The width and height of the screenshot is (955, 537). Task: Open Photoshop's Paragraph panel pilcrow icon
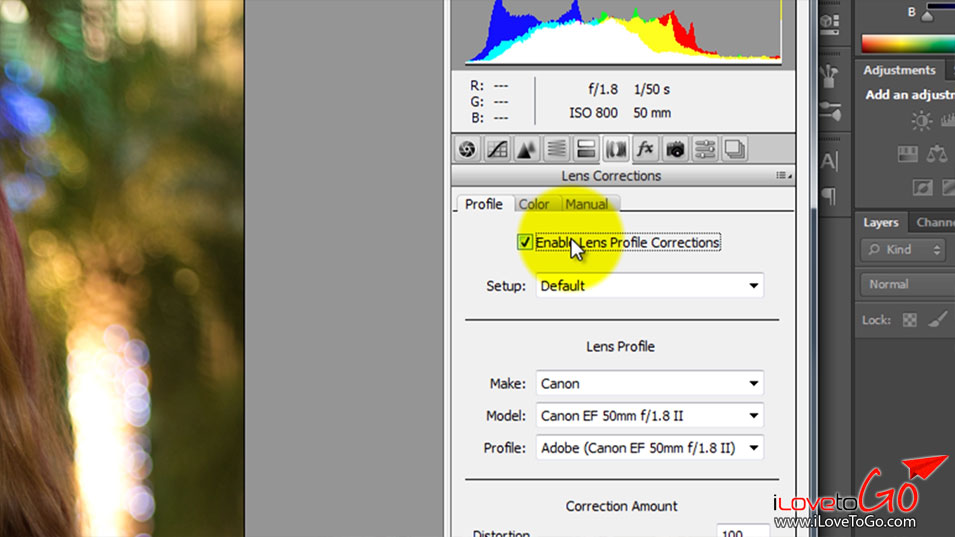tap(829, 195)
